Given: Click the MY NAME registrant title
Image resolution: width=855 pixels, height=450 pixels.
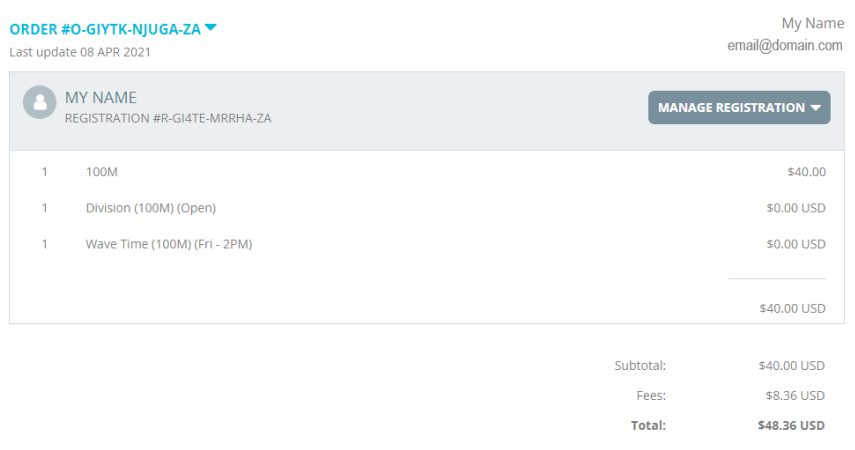Looking at the screenshot, I should [101, 98].
